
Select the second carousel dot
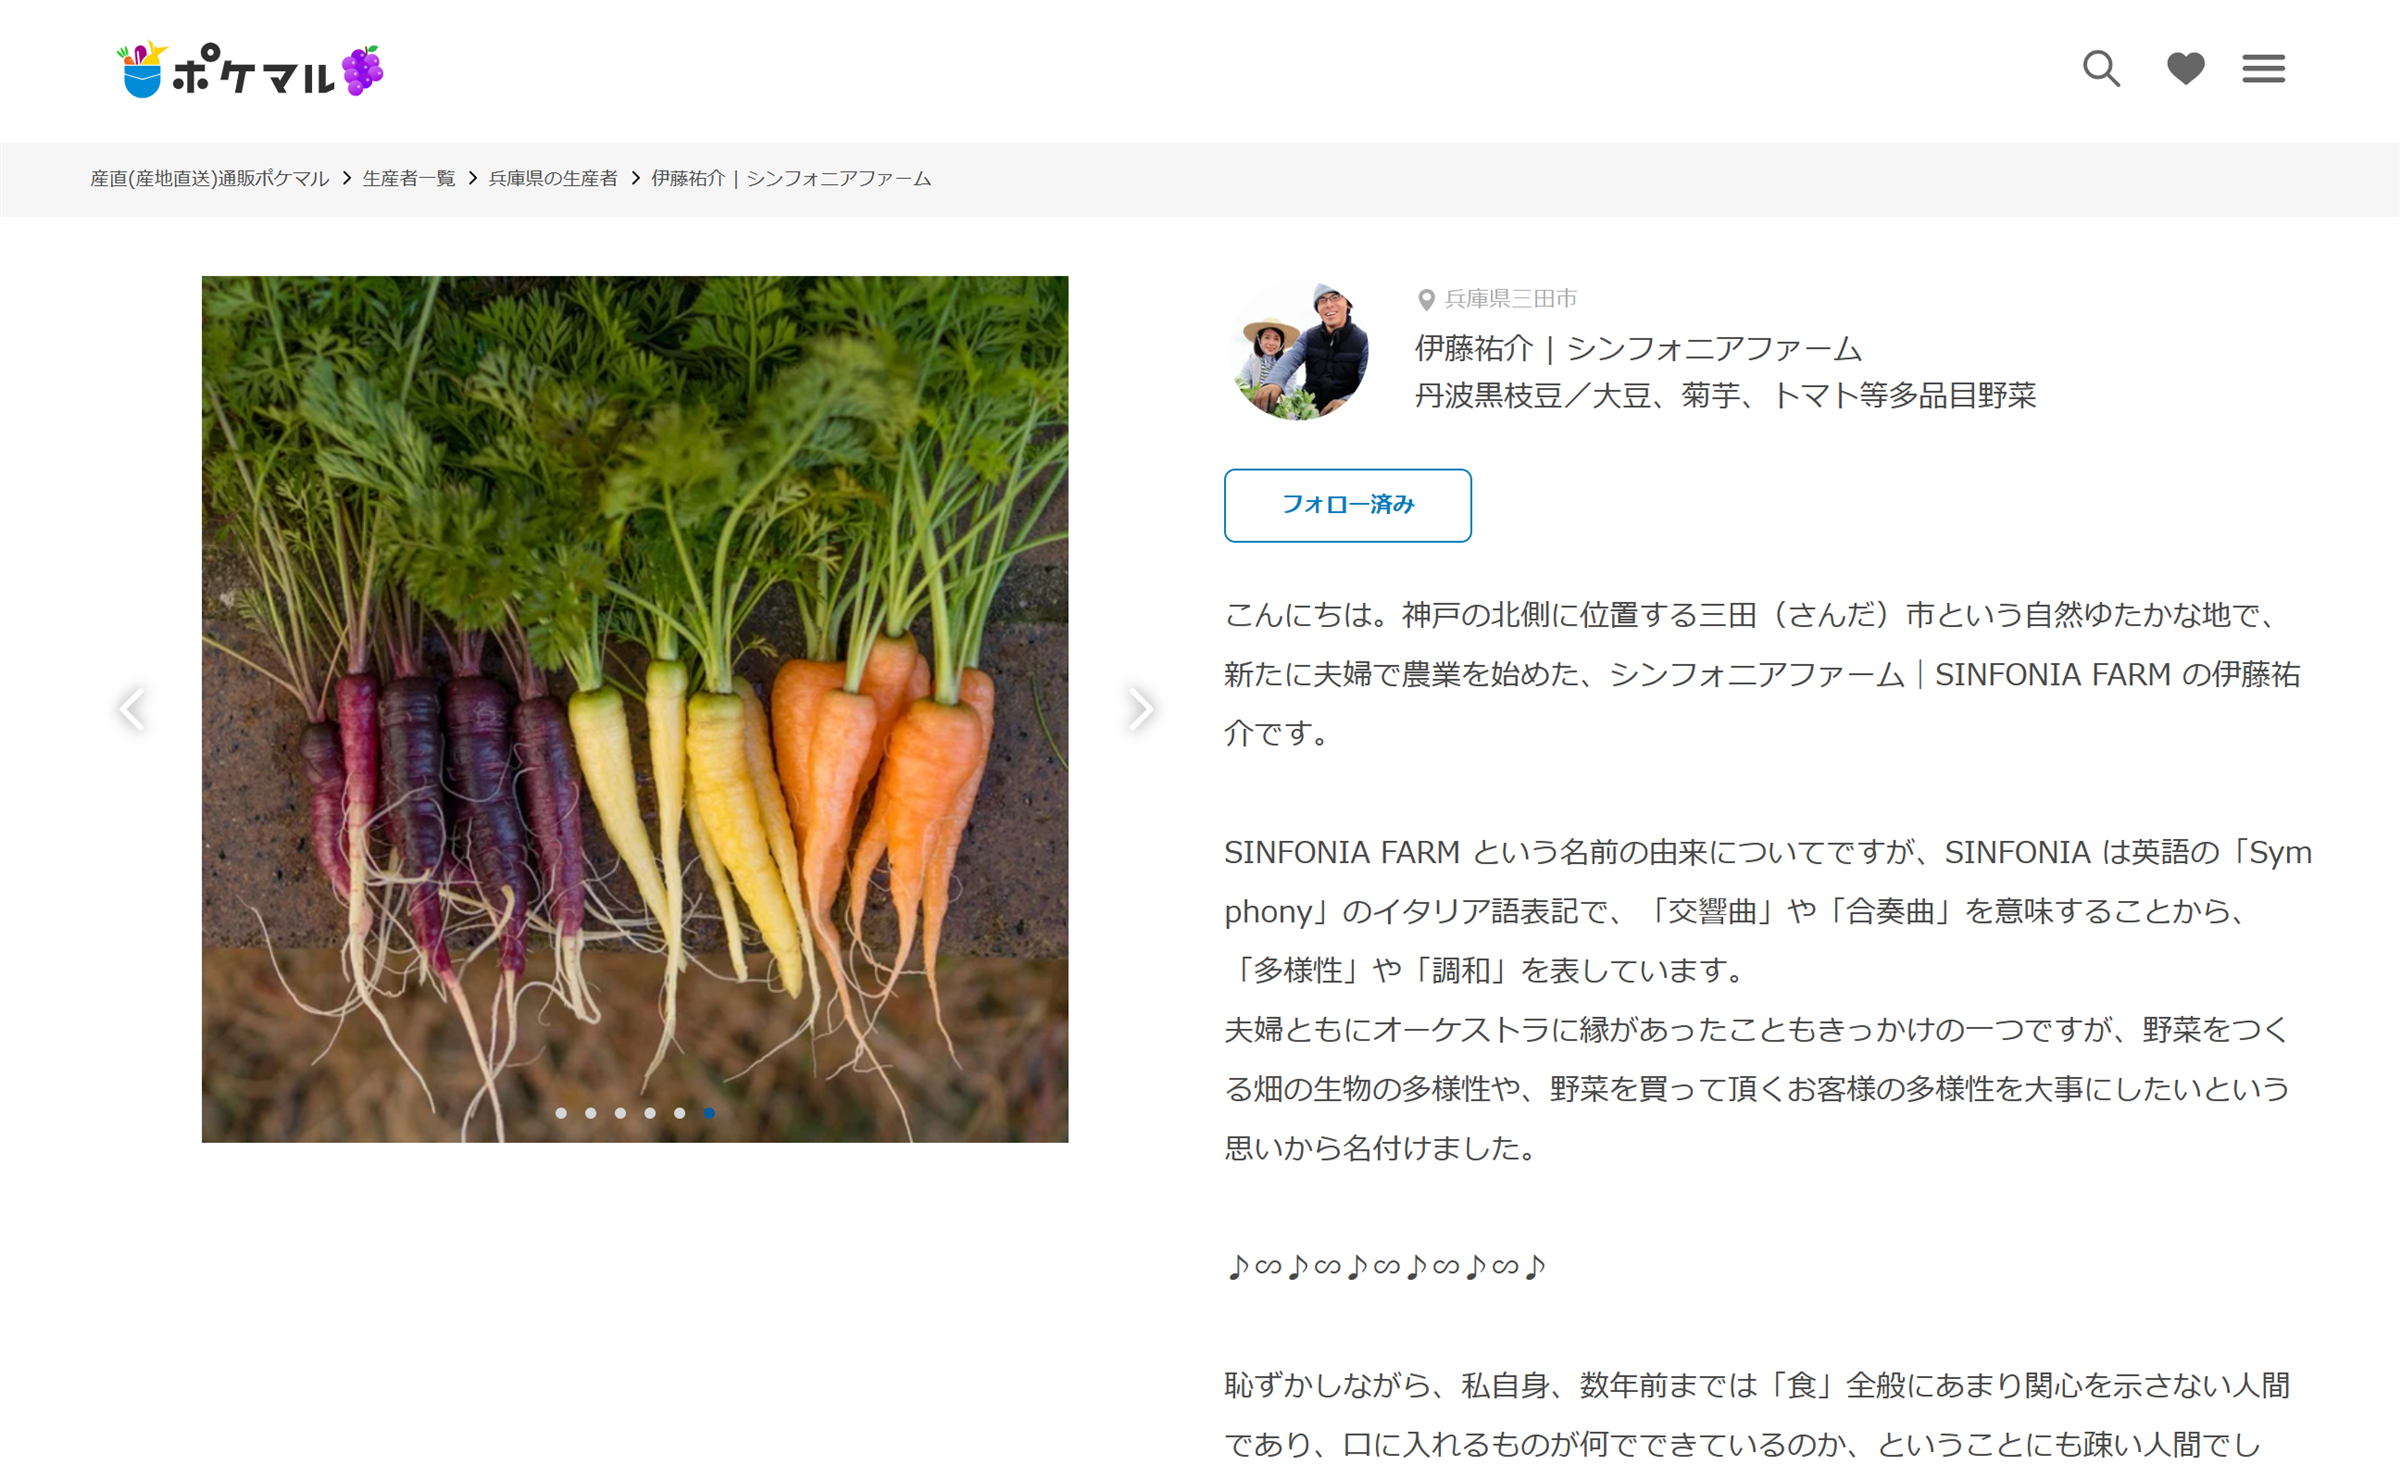tap(591, 1113)
